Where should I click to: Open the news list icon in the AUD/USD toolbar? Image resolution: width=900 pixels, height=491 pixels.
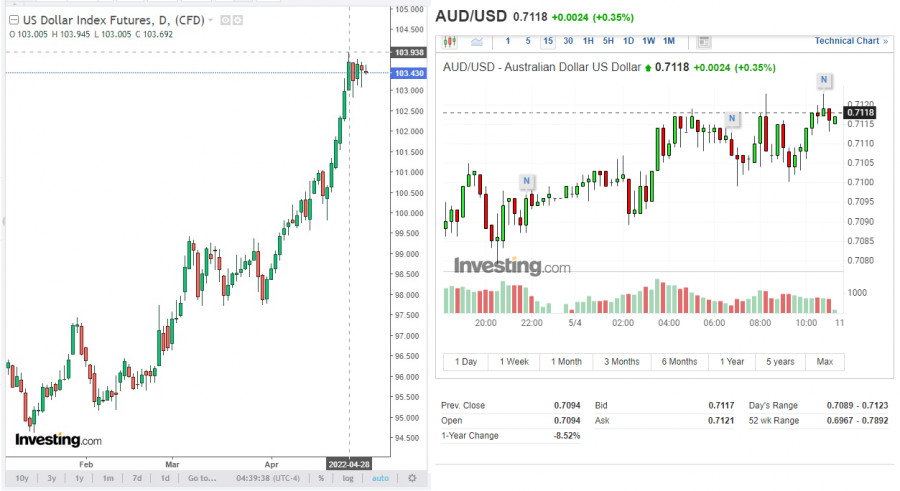pos(704,41)
